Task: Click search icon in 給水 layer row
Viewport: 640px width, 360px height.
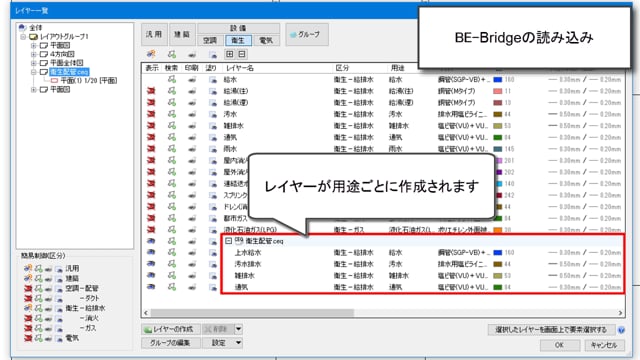Action: click(172, 79)
